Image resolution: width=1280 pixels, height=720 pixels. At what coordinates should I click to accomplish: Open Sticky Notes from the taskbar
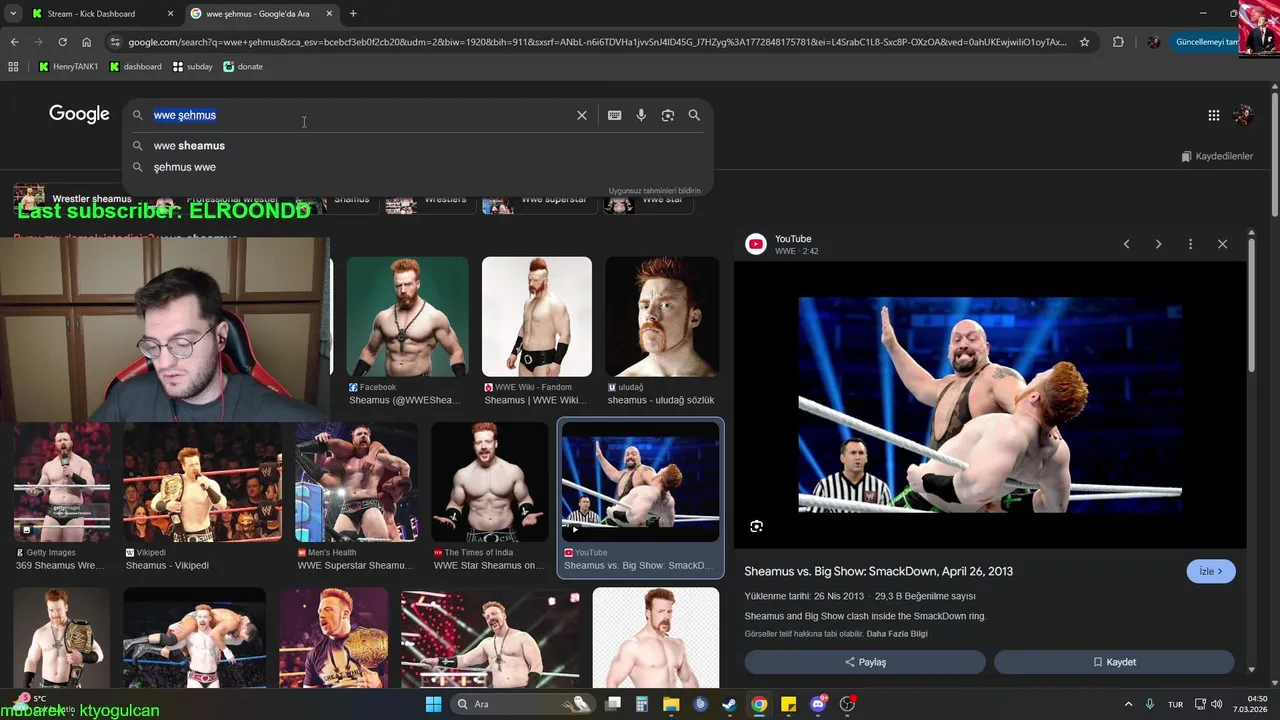(789, 704)
